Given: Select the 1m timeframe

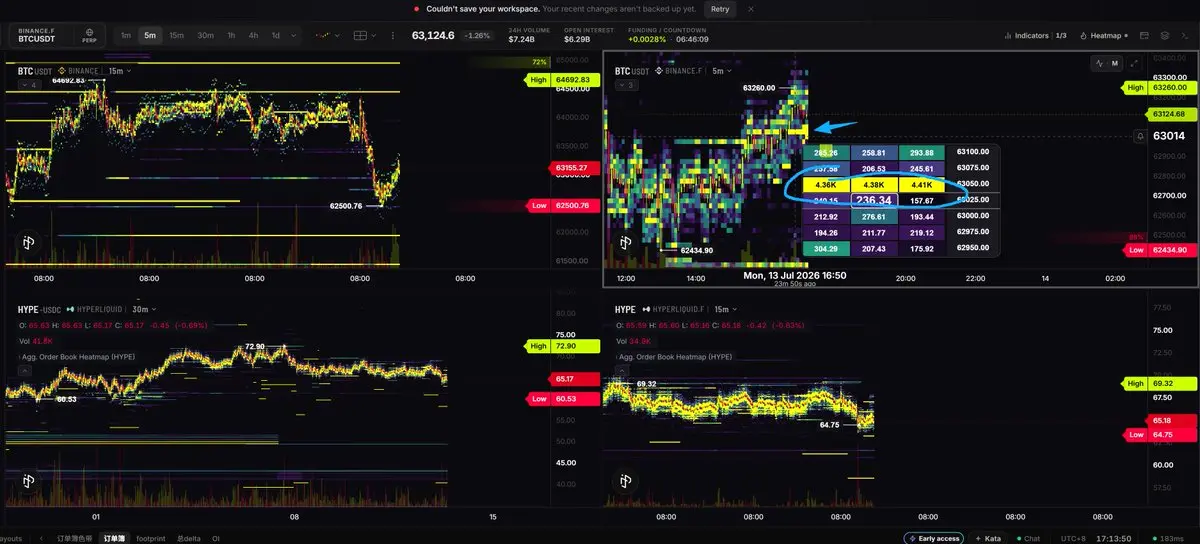Looking at the screenshot, I should point(126,35).
